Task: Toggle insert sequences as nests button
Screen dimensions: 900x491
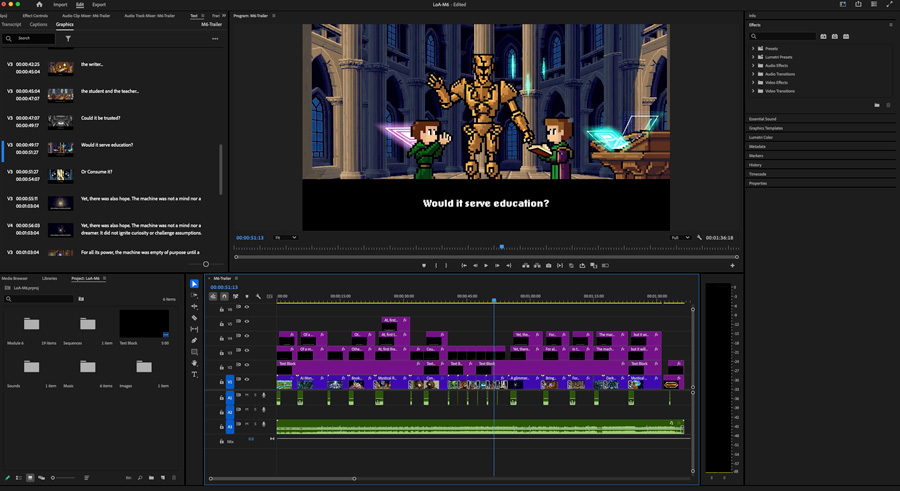Action: (x=213, y=296)
